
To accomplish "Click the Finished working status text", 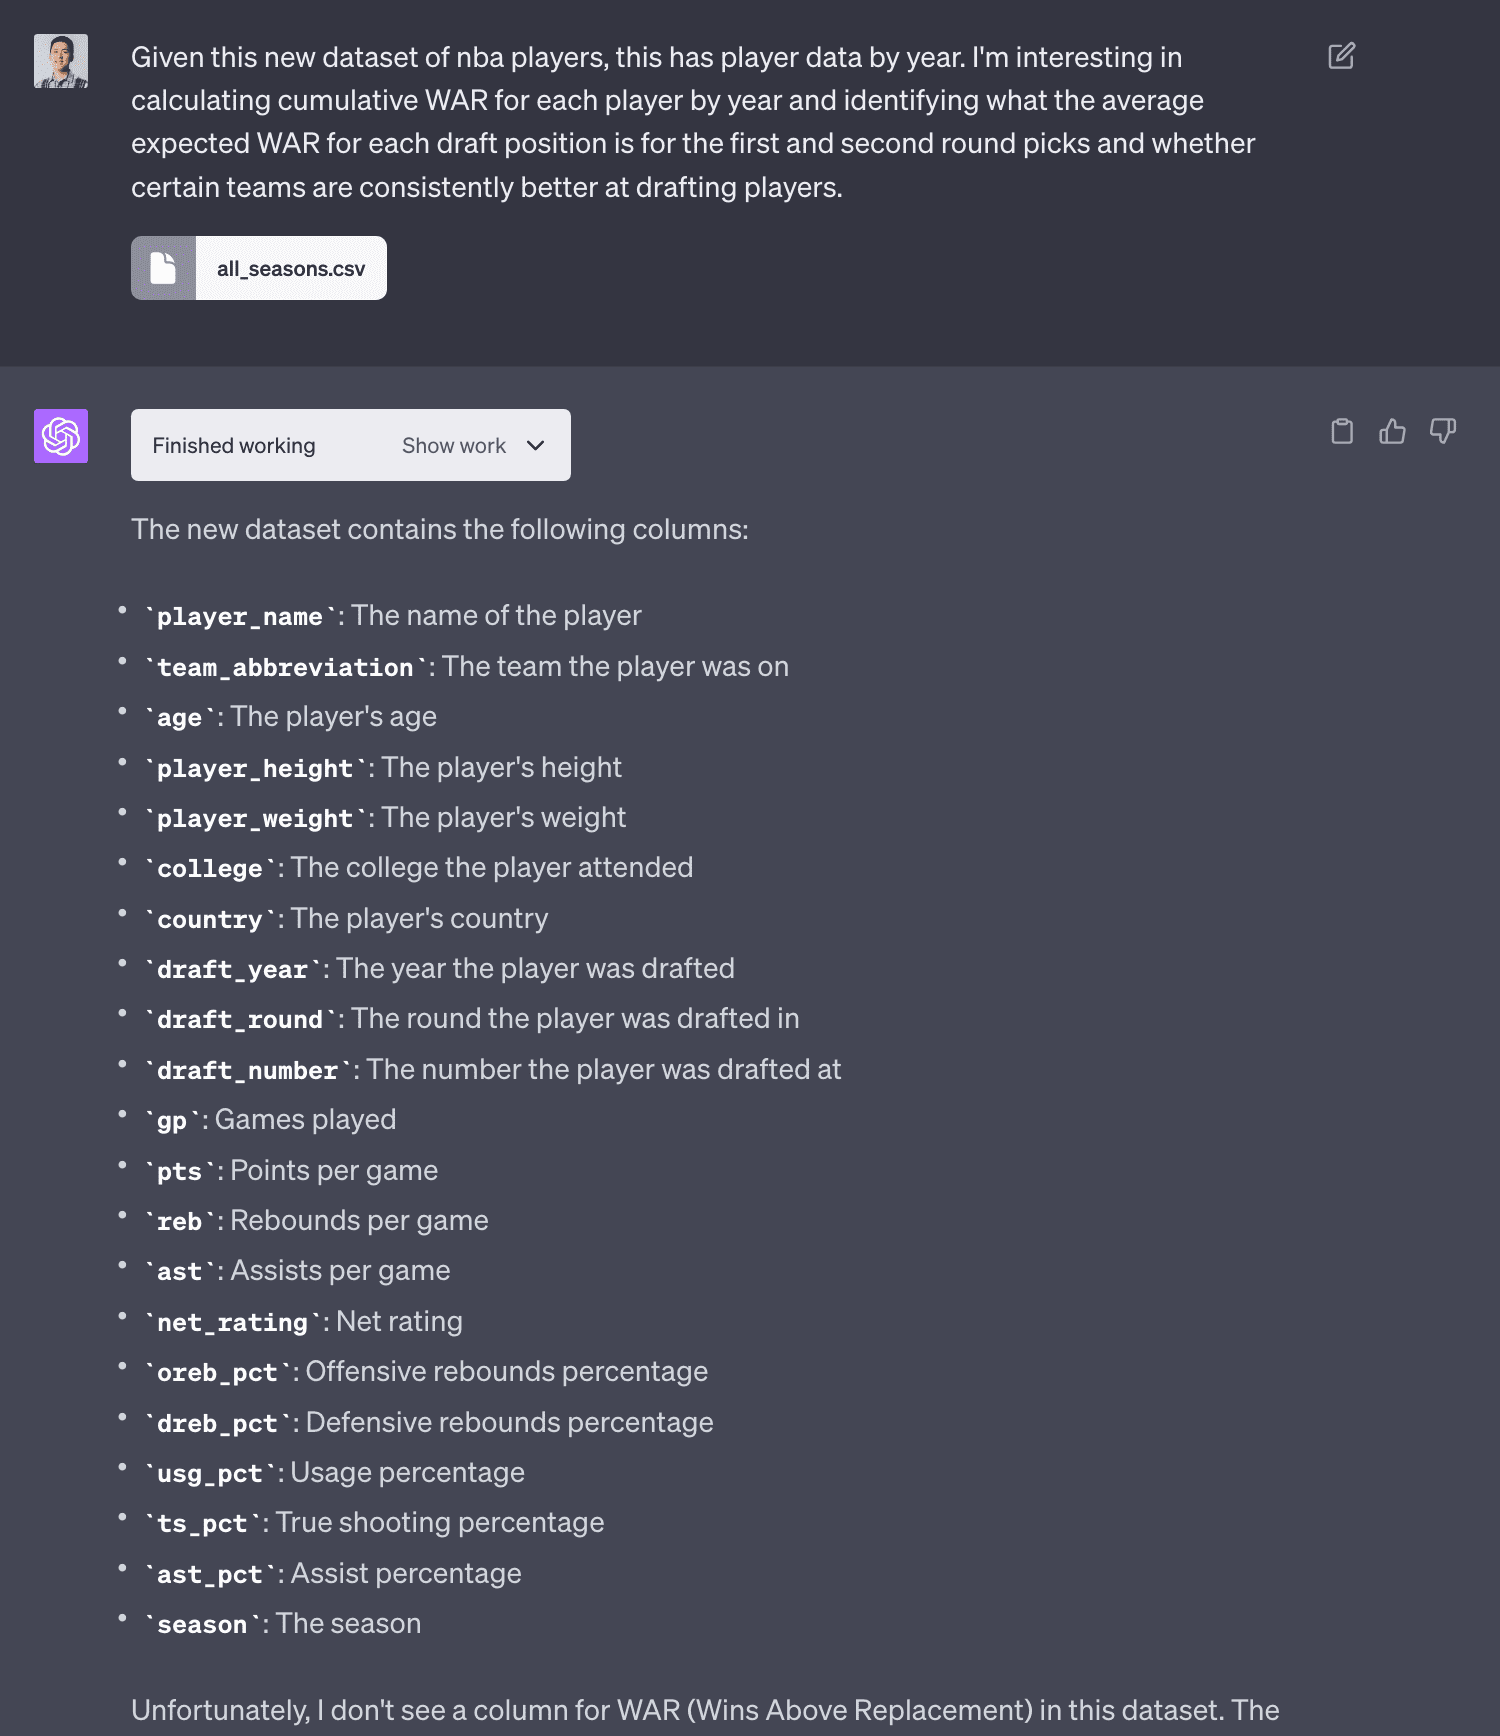I will 234,445.
